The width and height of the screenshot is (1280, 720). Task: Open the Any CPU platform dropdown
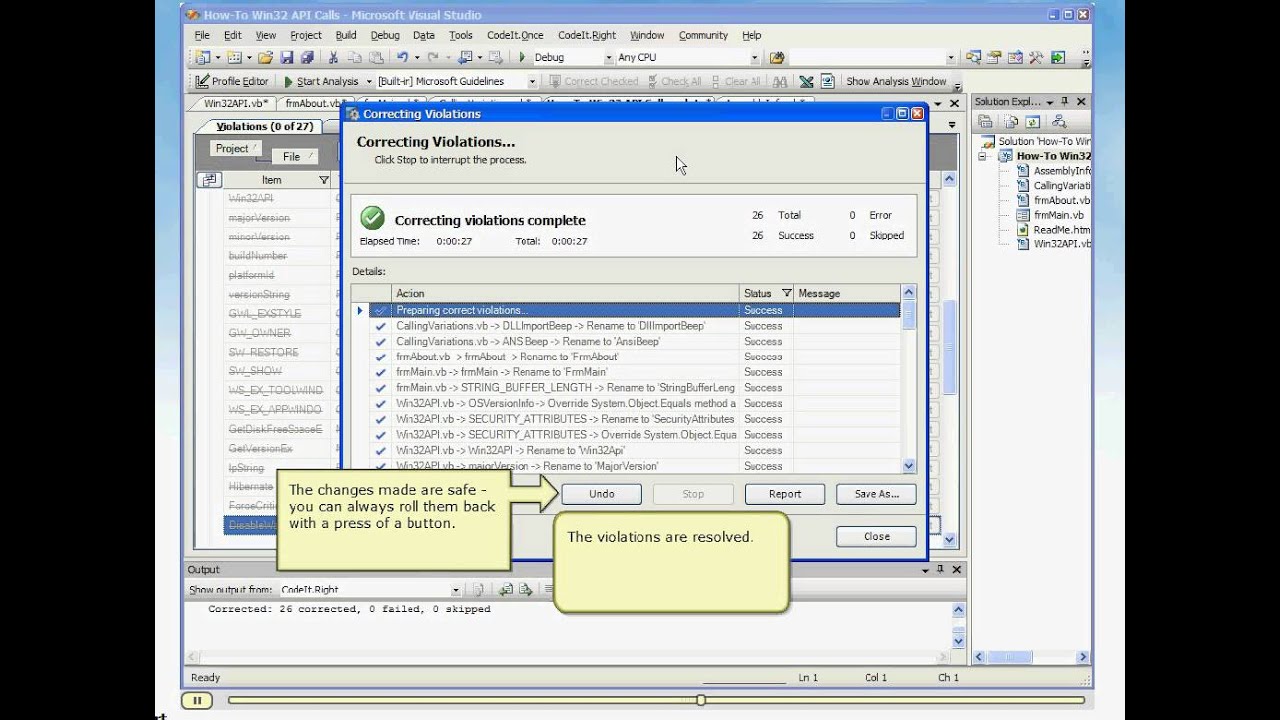pos(755,58)
